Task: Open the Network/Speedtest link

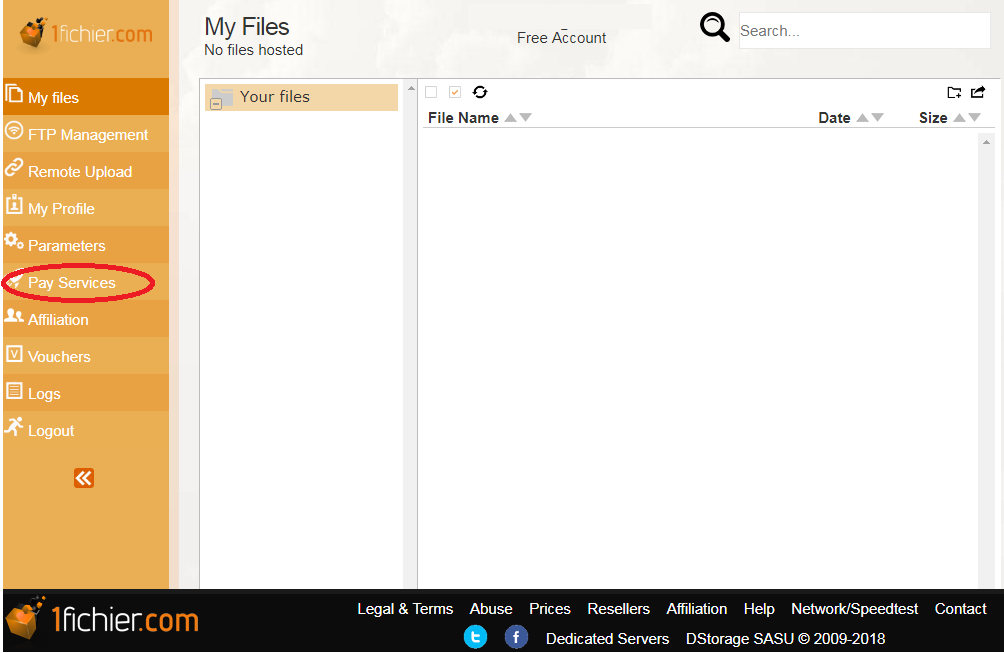Action: click(854, 609)
